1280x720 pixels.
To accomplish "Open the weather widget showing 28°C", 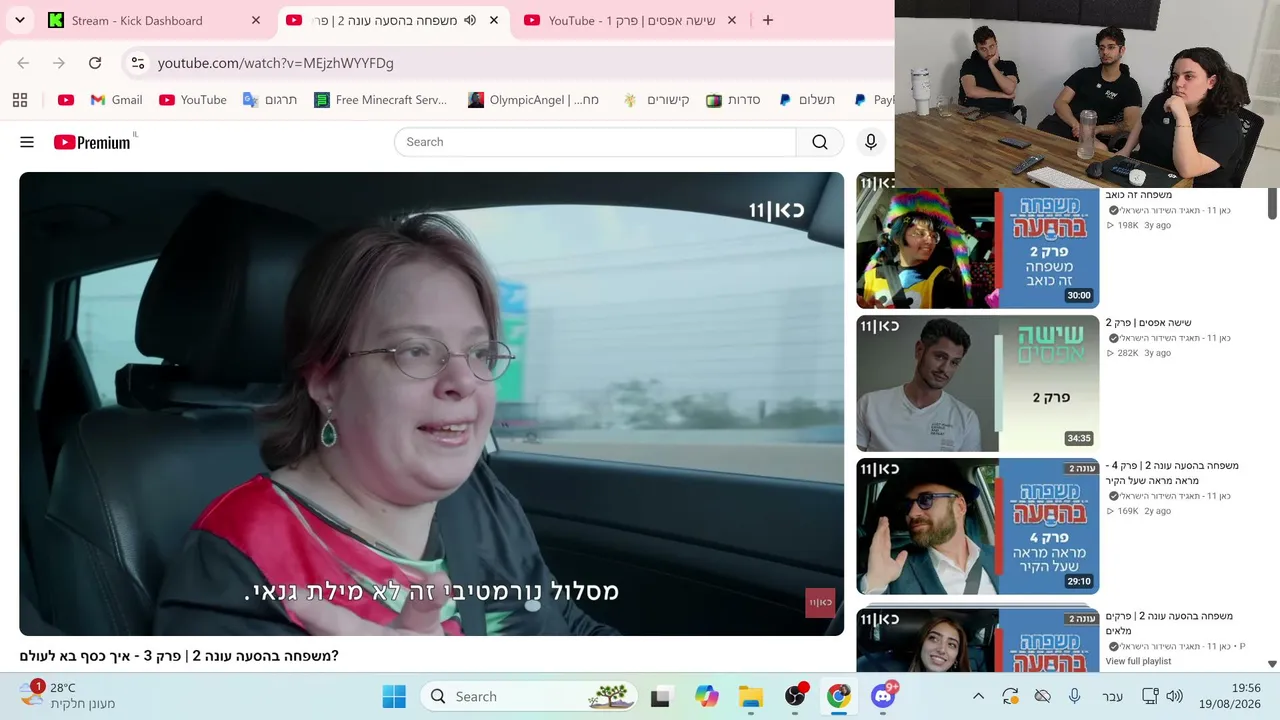I will [x=68, y=696].
